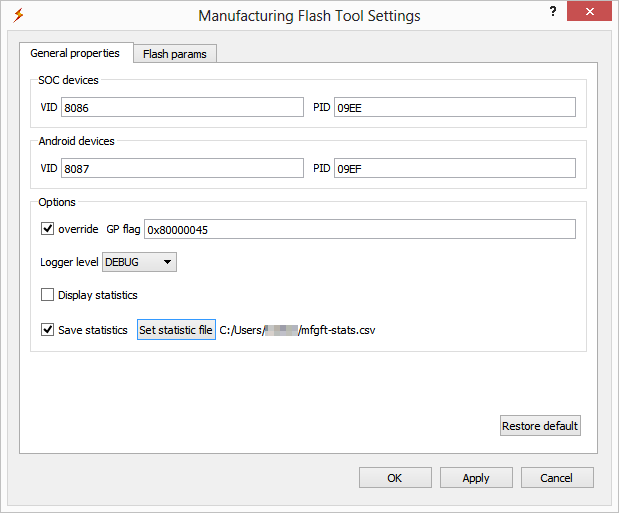Screen dimensions: 619x513
Task: Select the General properties tab
Action: (75, 53)
